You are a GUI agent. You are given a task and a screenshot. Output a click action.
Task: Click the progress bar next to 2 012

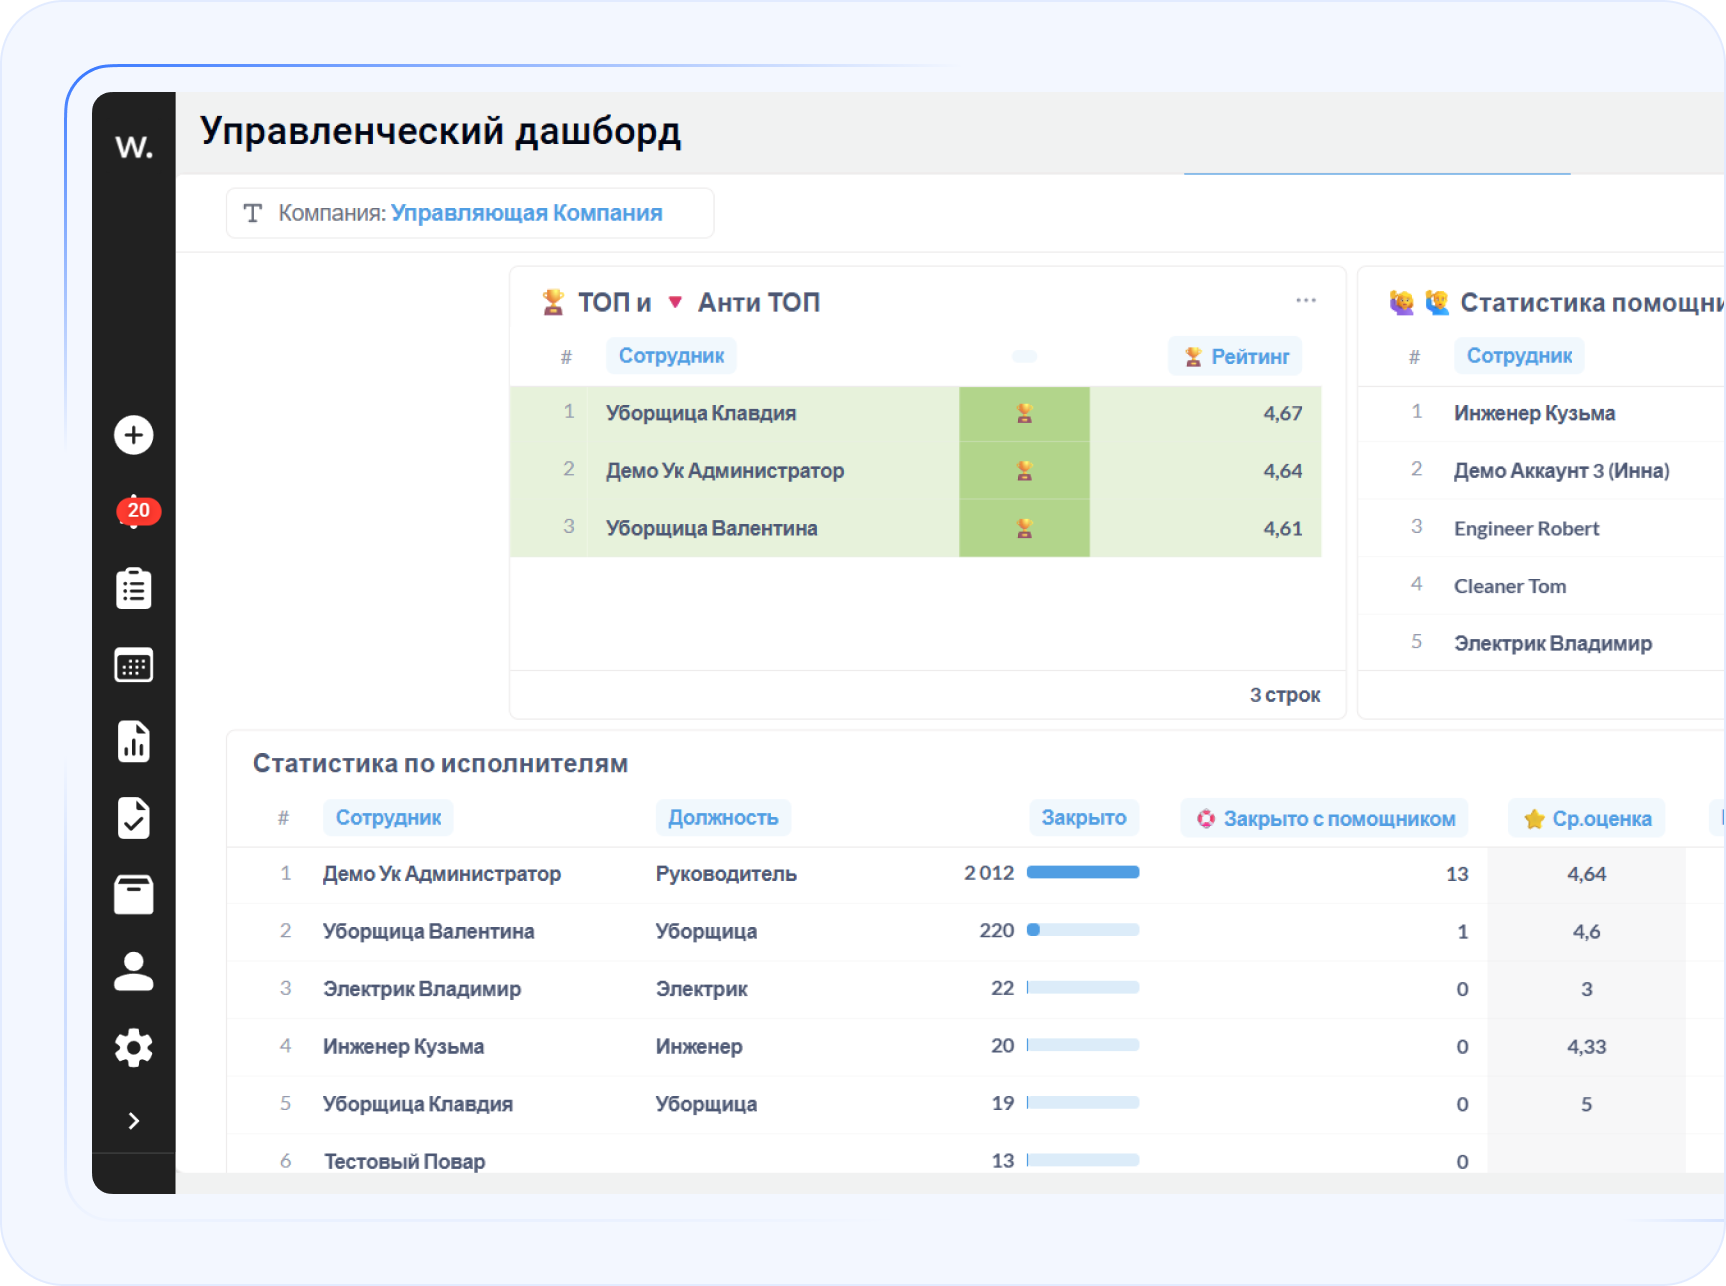point(1082,871)
